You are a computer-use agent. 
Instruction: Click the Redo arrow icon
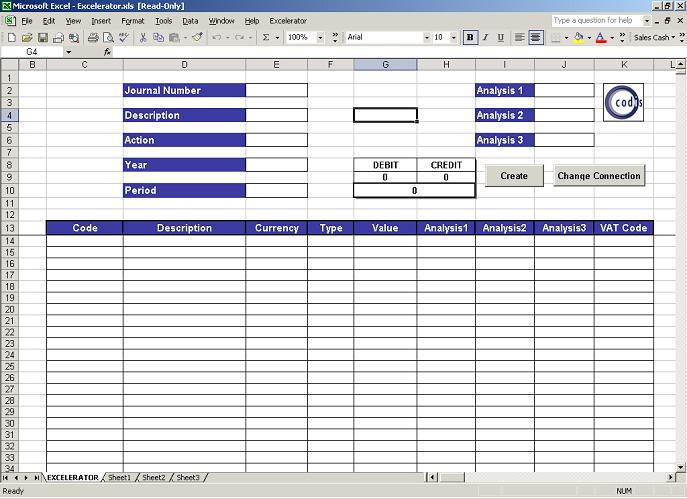tap(239, 38)
